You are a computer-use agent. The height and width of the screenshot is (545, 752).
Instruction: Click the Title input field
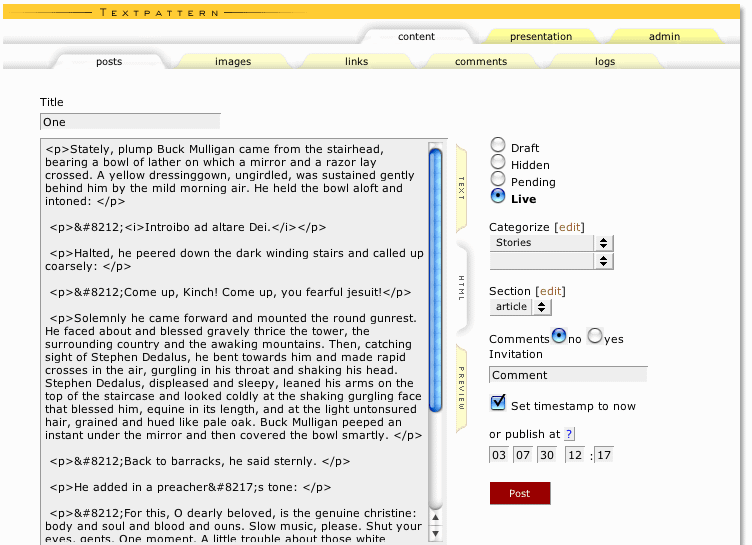(x=130, y=122)
